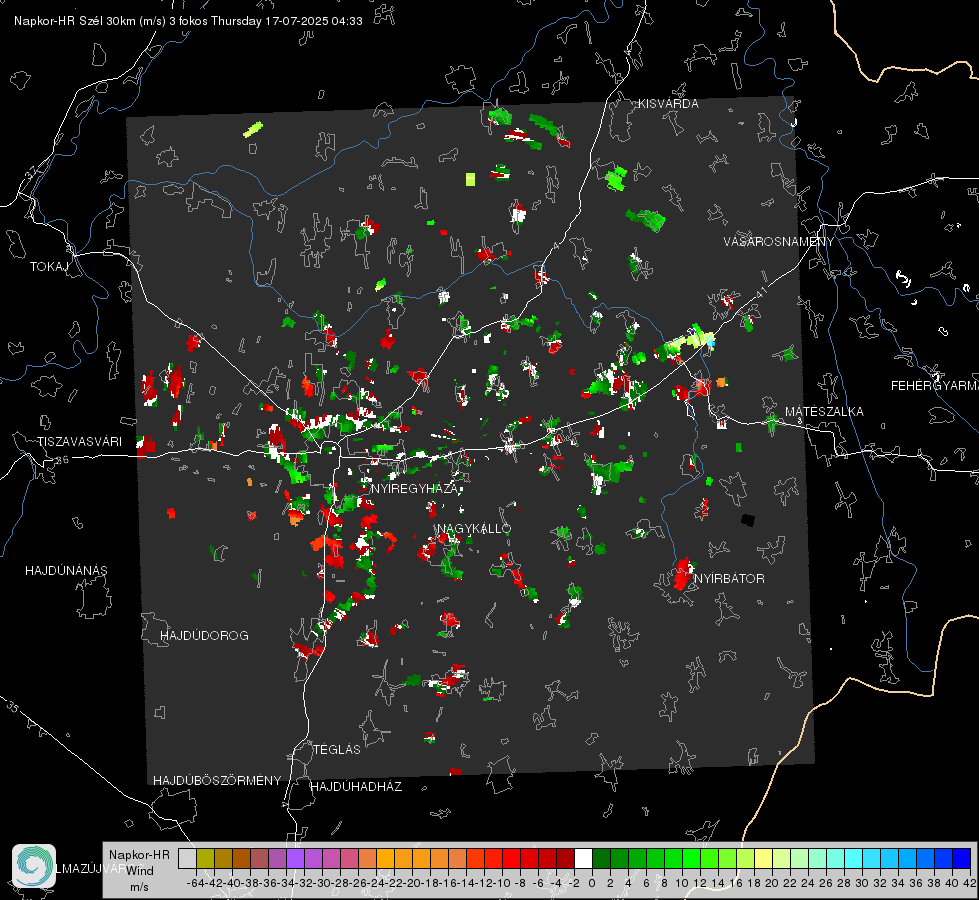Click the white zero-velocity legend swatch
The image size is (979, 900).
(583, 858)
